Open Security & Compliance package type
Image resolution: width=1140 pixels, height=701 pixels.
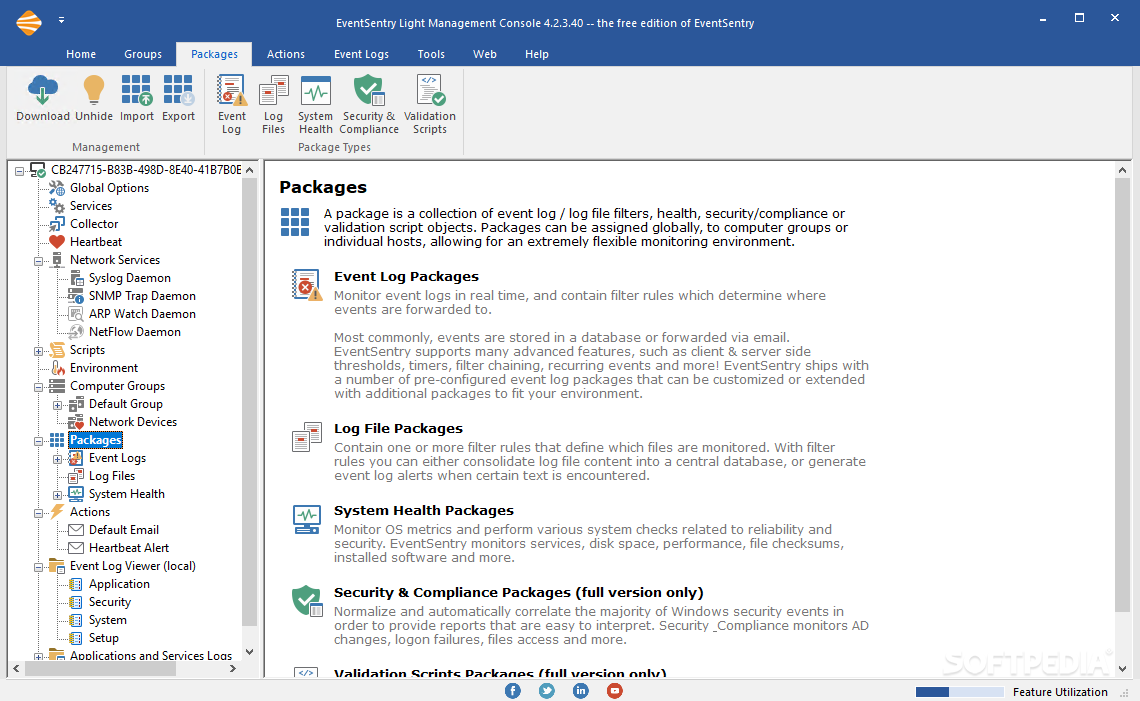369,105
